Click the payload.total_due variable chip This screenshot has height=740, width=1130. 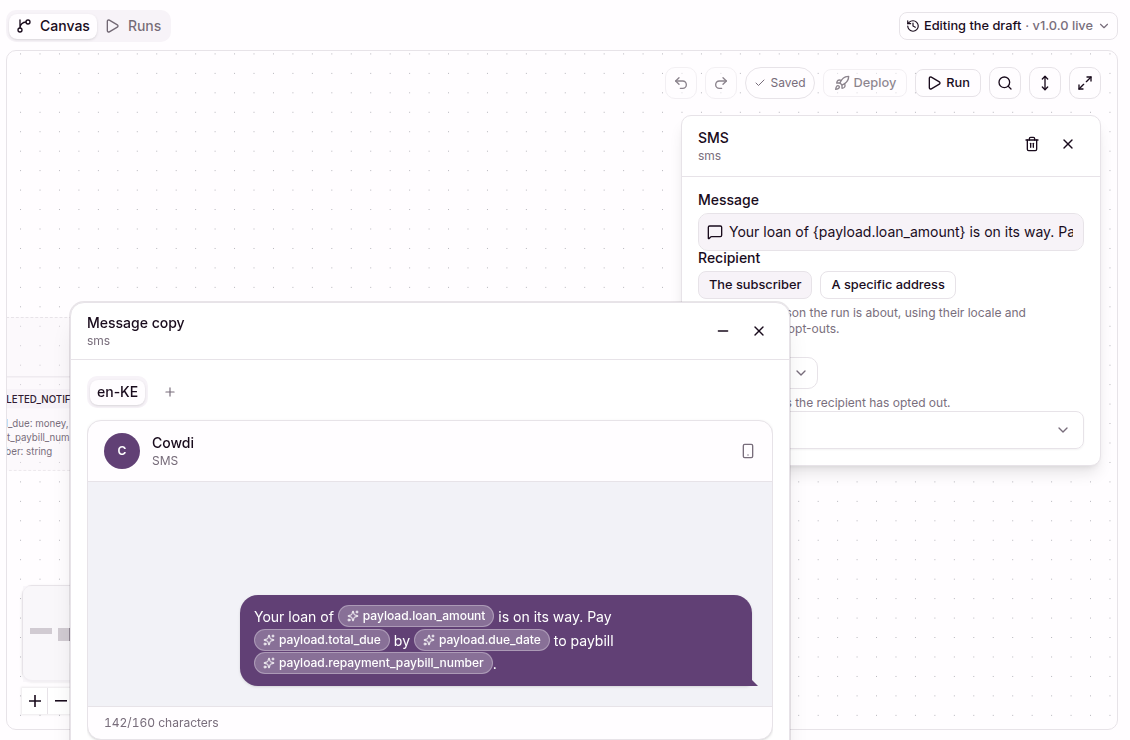tap(322, 640)
